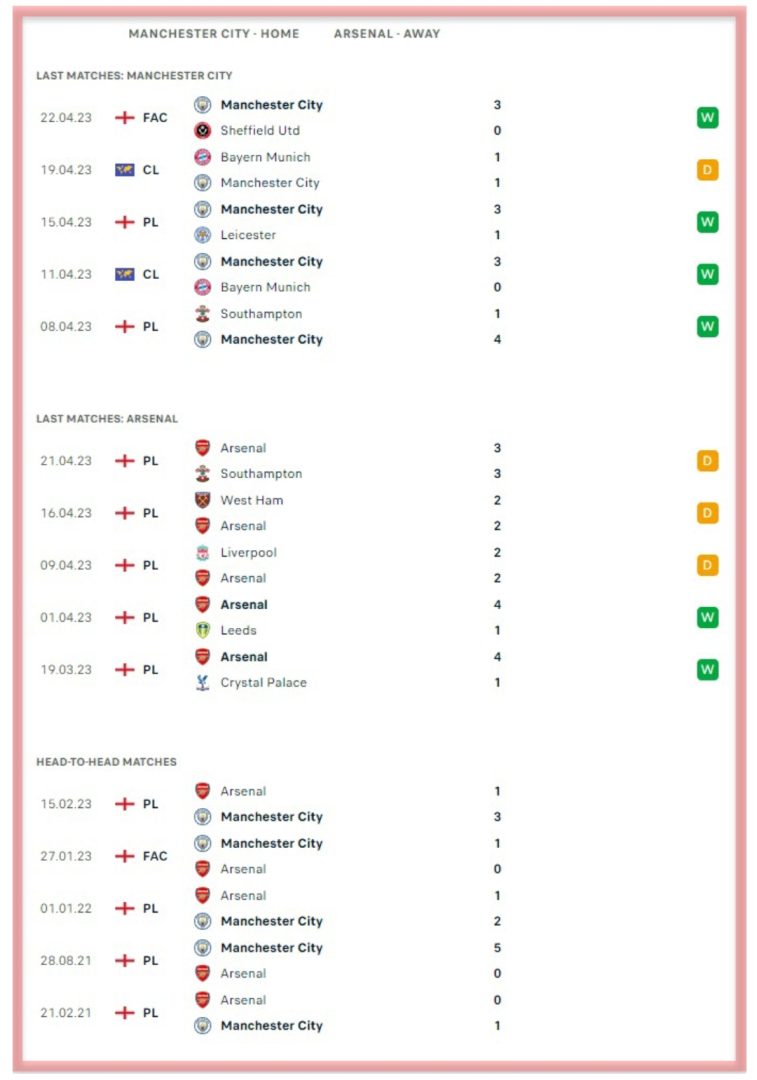
Task: Click the West Ham club crest
Action: pos(203,500)
